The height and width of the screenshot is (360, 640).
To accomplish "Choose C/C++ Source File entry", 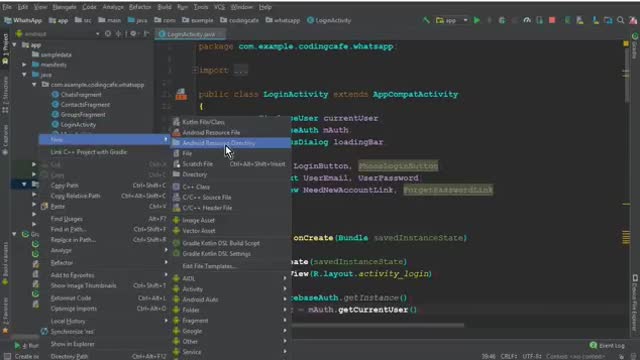I will [231, 197].
